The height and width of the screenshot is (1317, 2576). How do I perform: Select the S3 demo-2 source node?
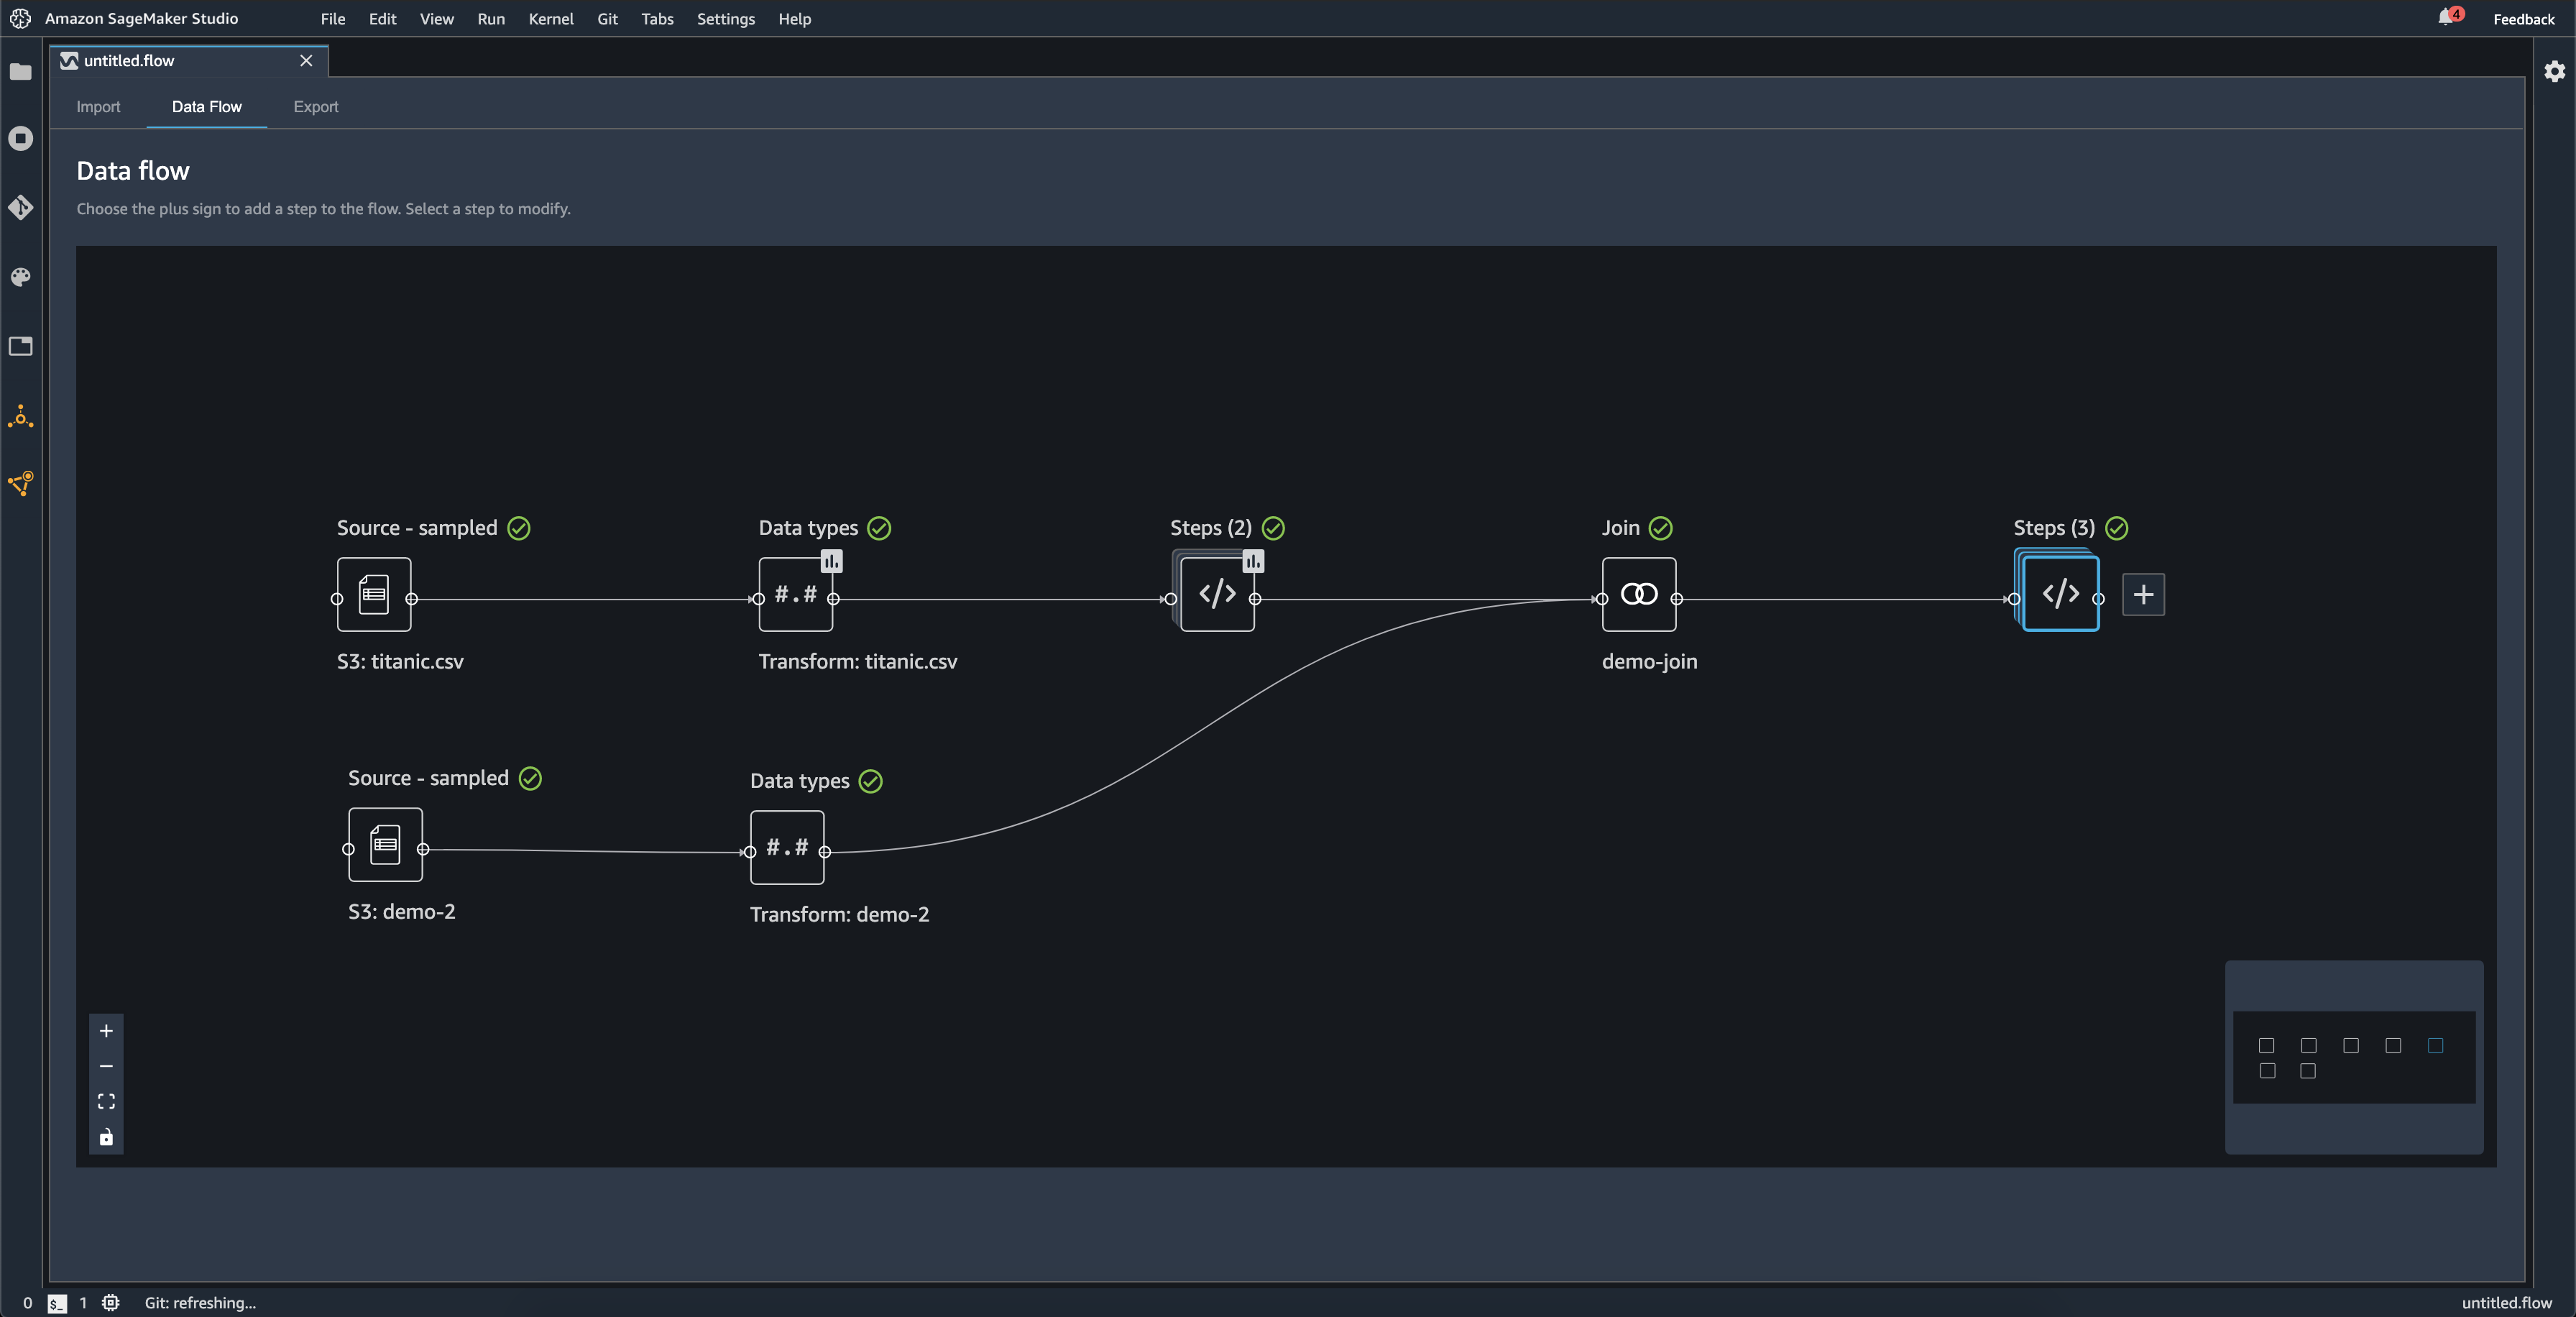(x=385, y=845)
